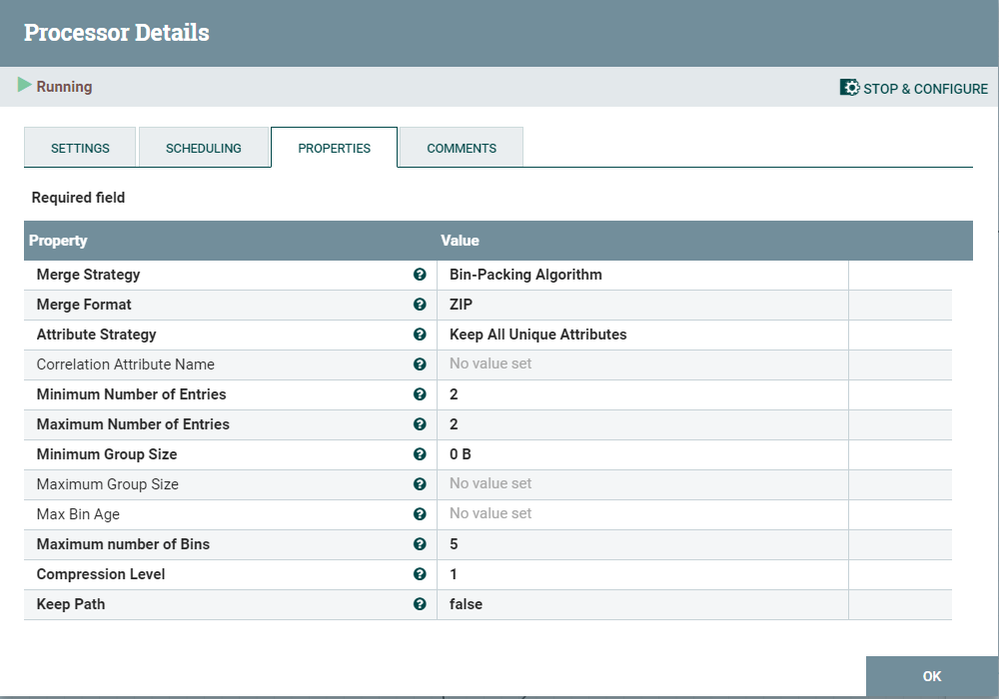Click help icon for Keep Path

[x=419, y=603]
